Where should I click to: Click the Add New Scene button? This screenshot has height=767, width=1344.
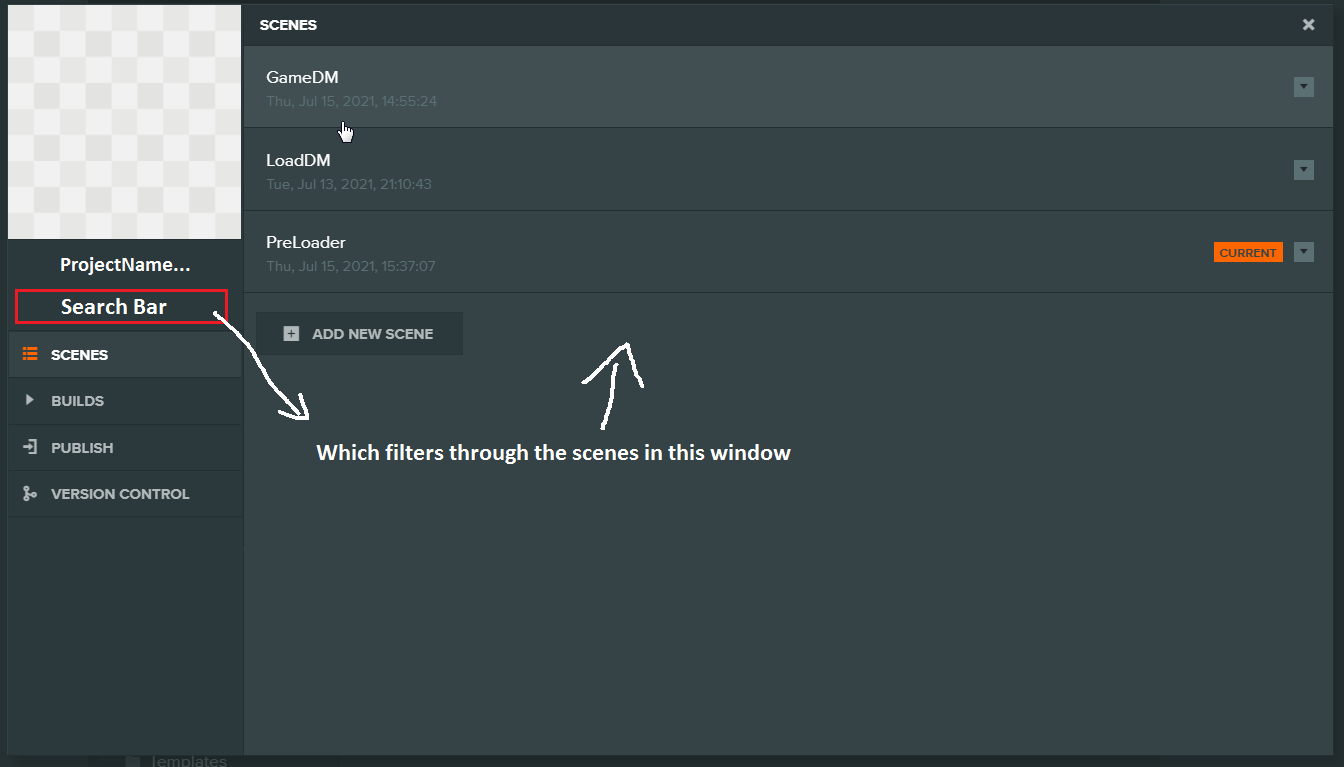click(x=360, y=333)
